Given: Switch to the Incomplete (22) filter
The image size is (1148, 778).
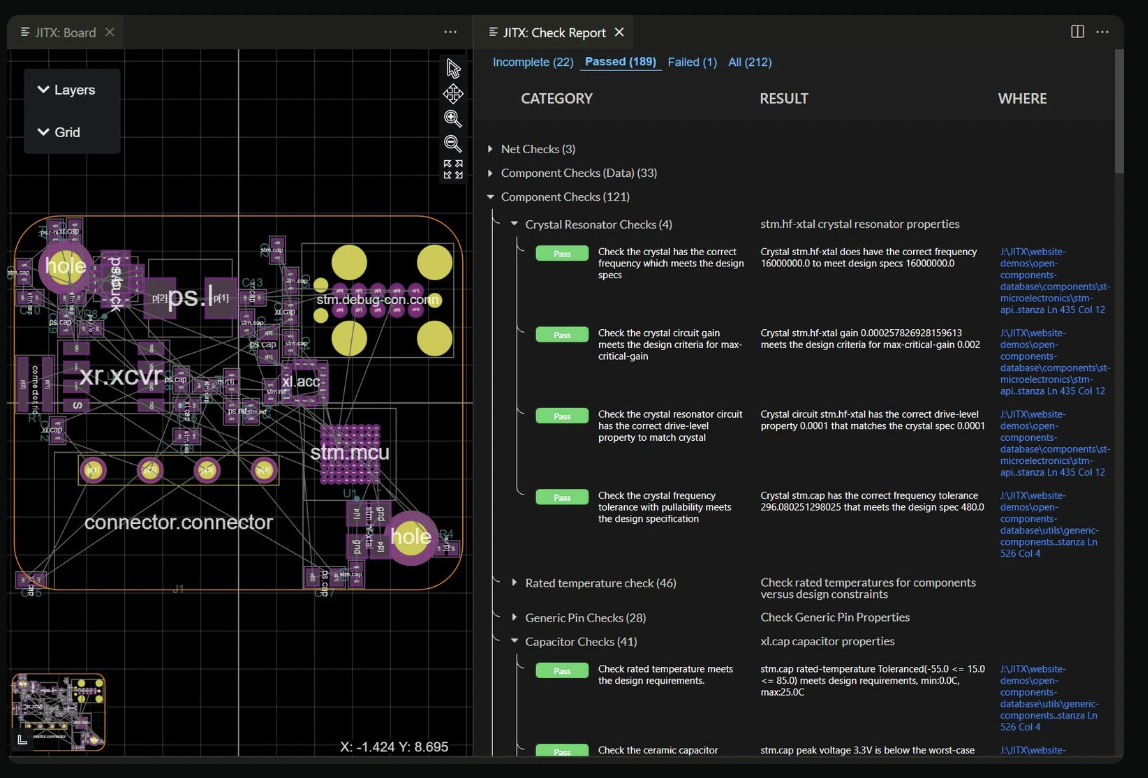Looking at the screenshot, I should coord(532,62).
